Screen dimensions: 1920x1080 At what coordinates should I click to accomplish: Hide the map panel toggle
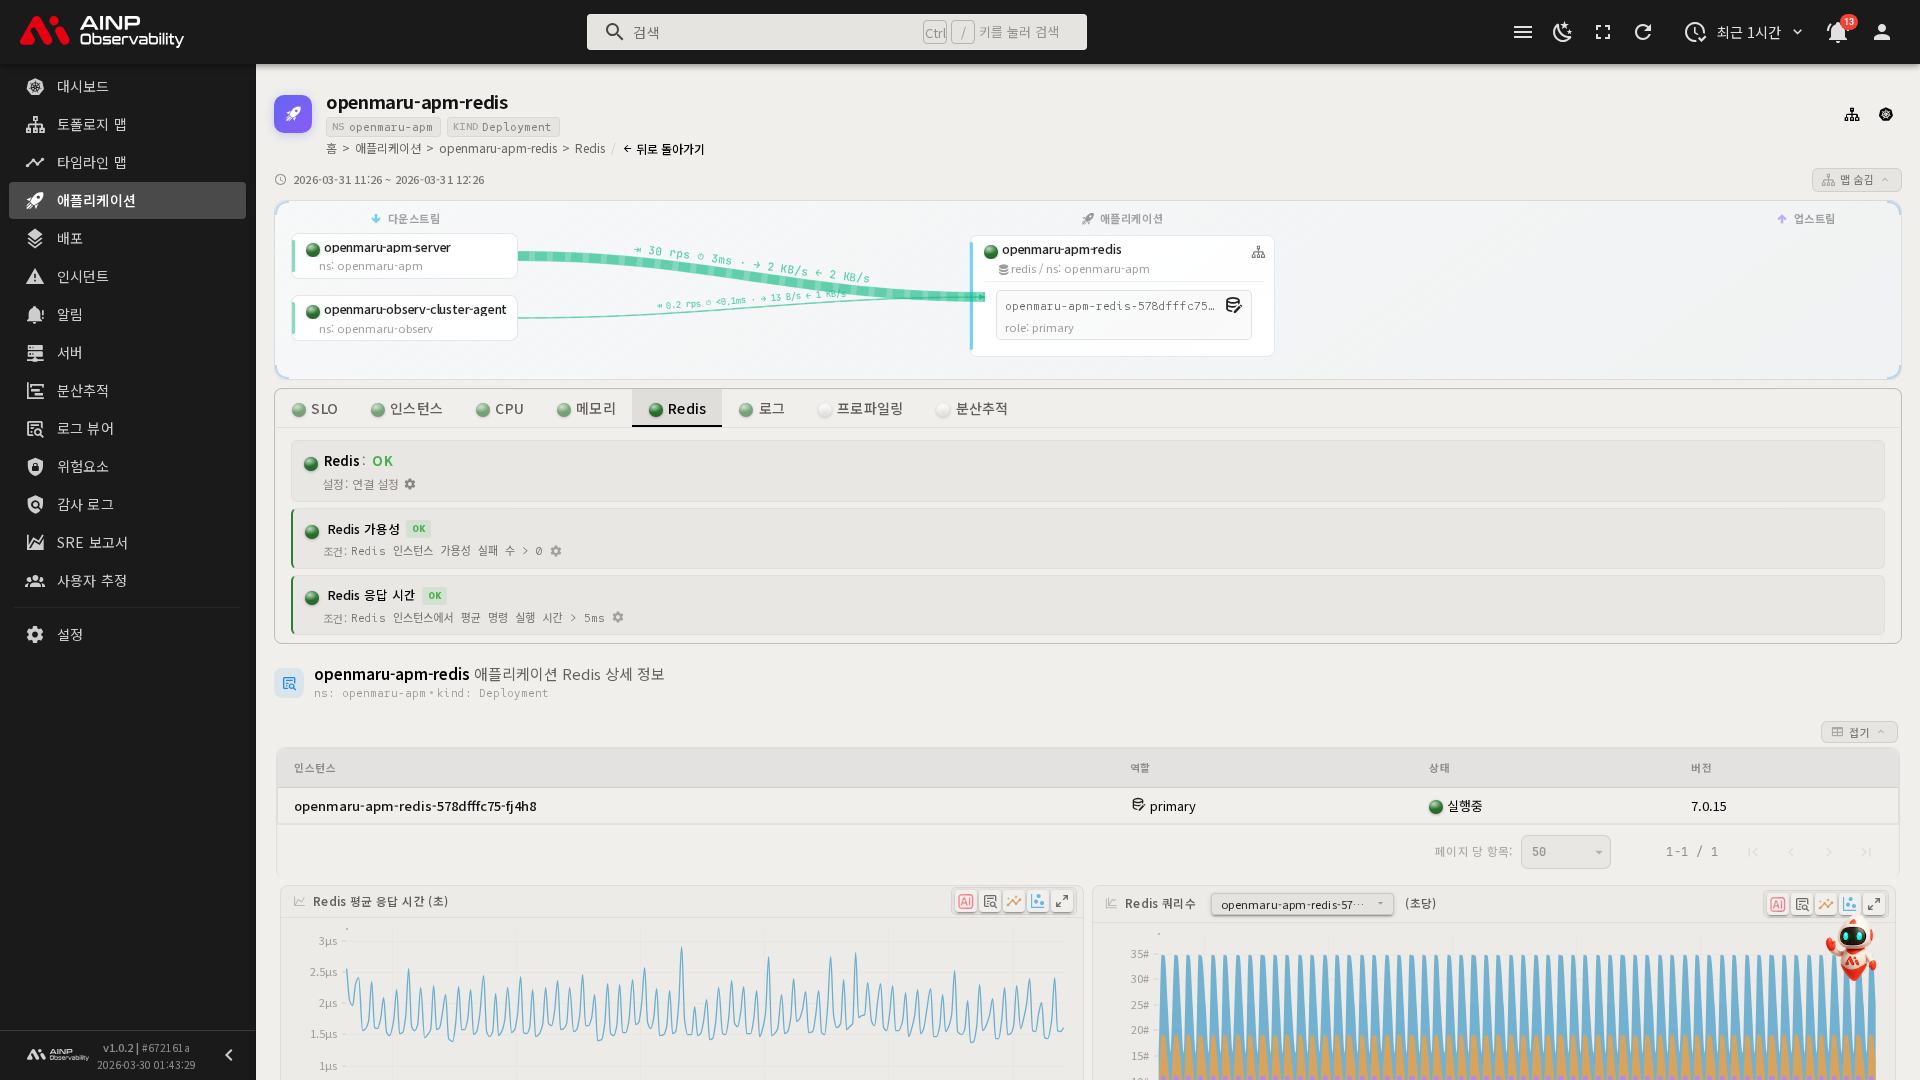click(1856, 180)
